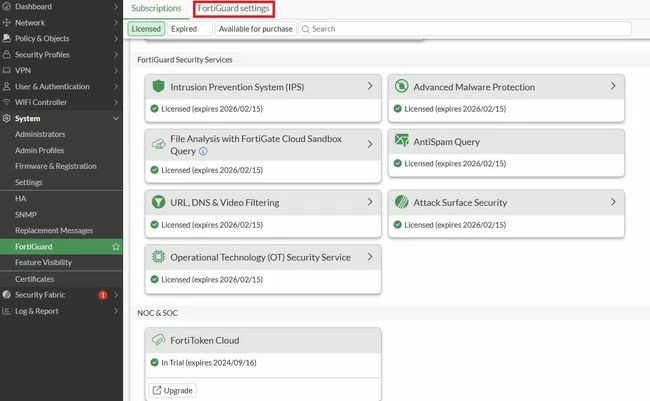Click the Security Profiles lock icon
The height and width of the screenshot is (401, 650).
[6, 54]
